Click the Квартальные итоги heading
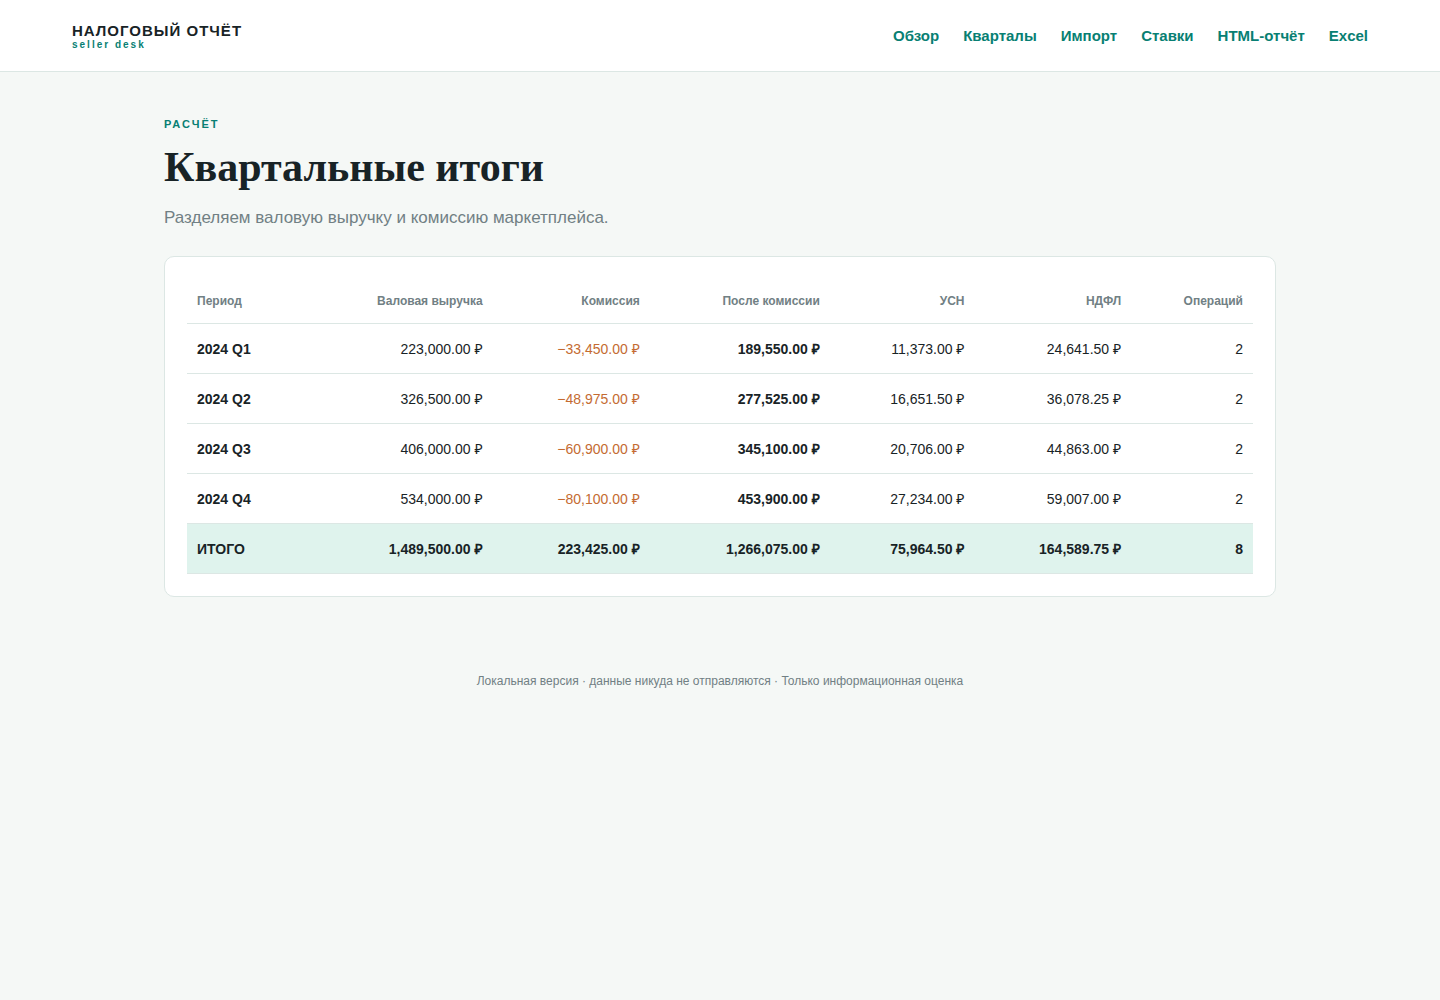The width and height of the screenshot is (1440, 1000). tap(354, 168)
